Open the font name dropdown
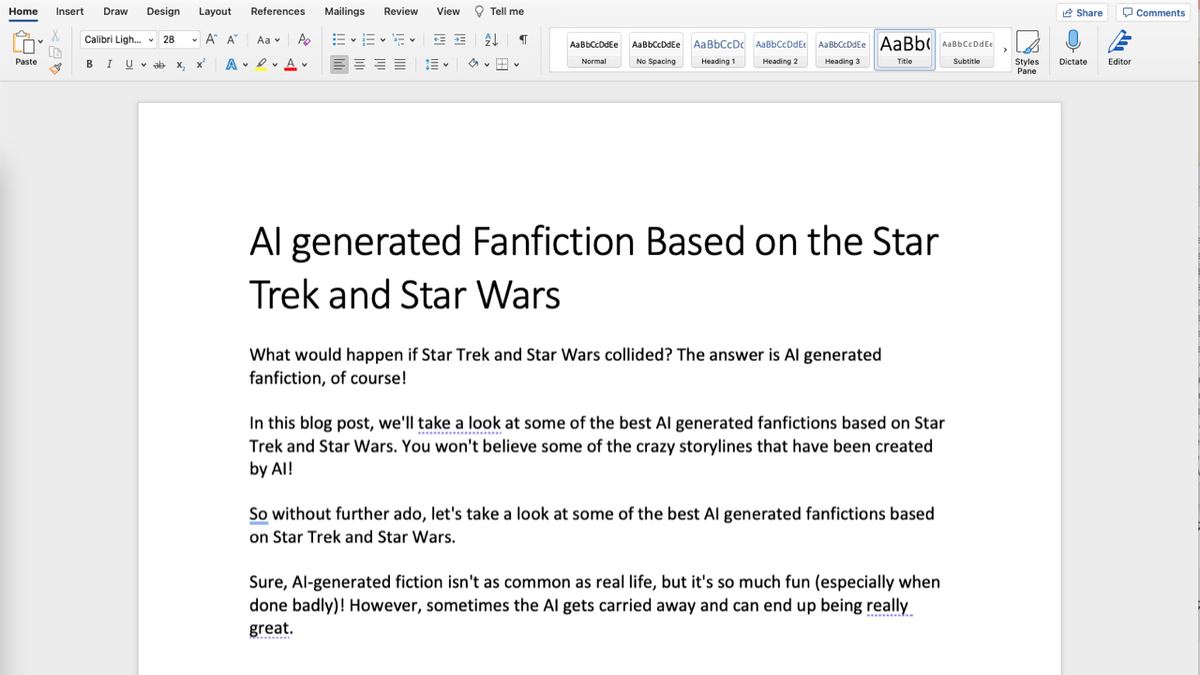 tap(151, 40)
